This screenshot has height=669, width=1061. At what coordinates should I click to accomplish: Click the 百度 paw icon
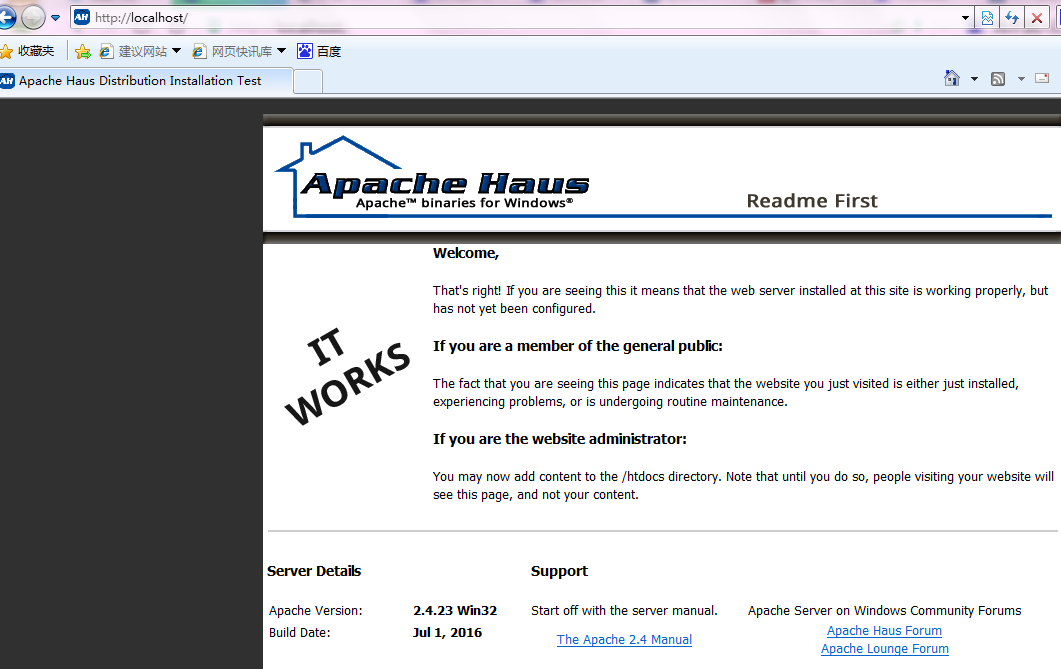coord(305,51)
